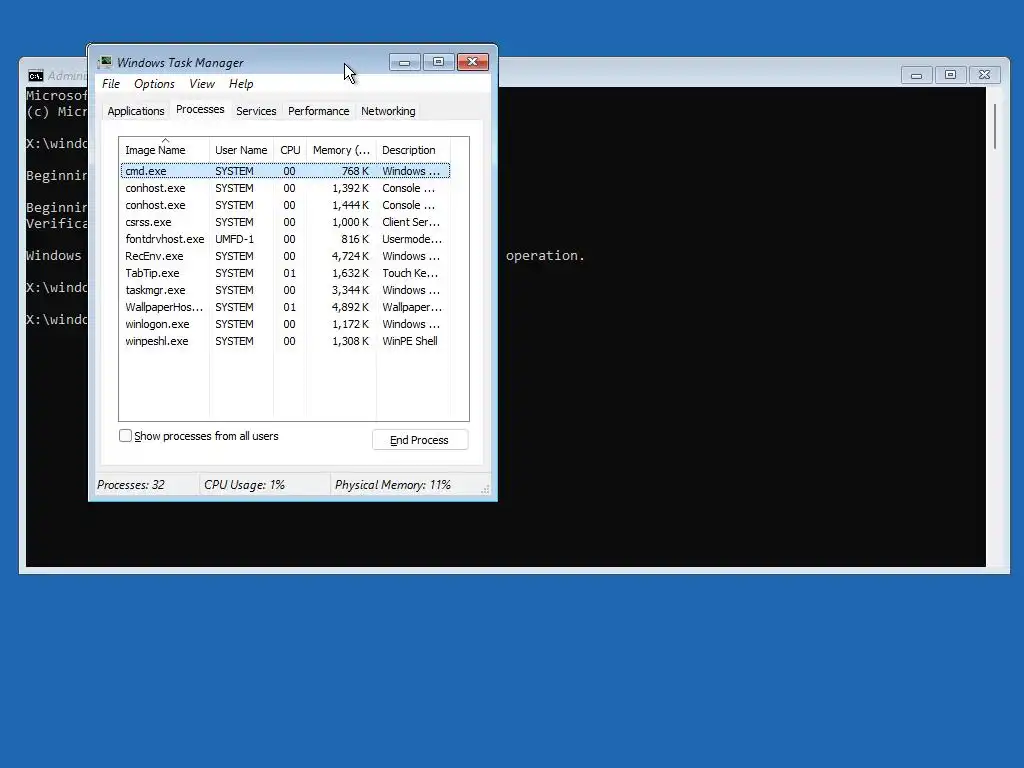Click the 4,724 K memory value
Image resolution: width=1024 pixels, height=768 pixels.
[350, 256]
